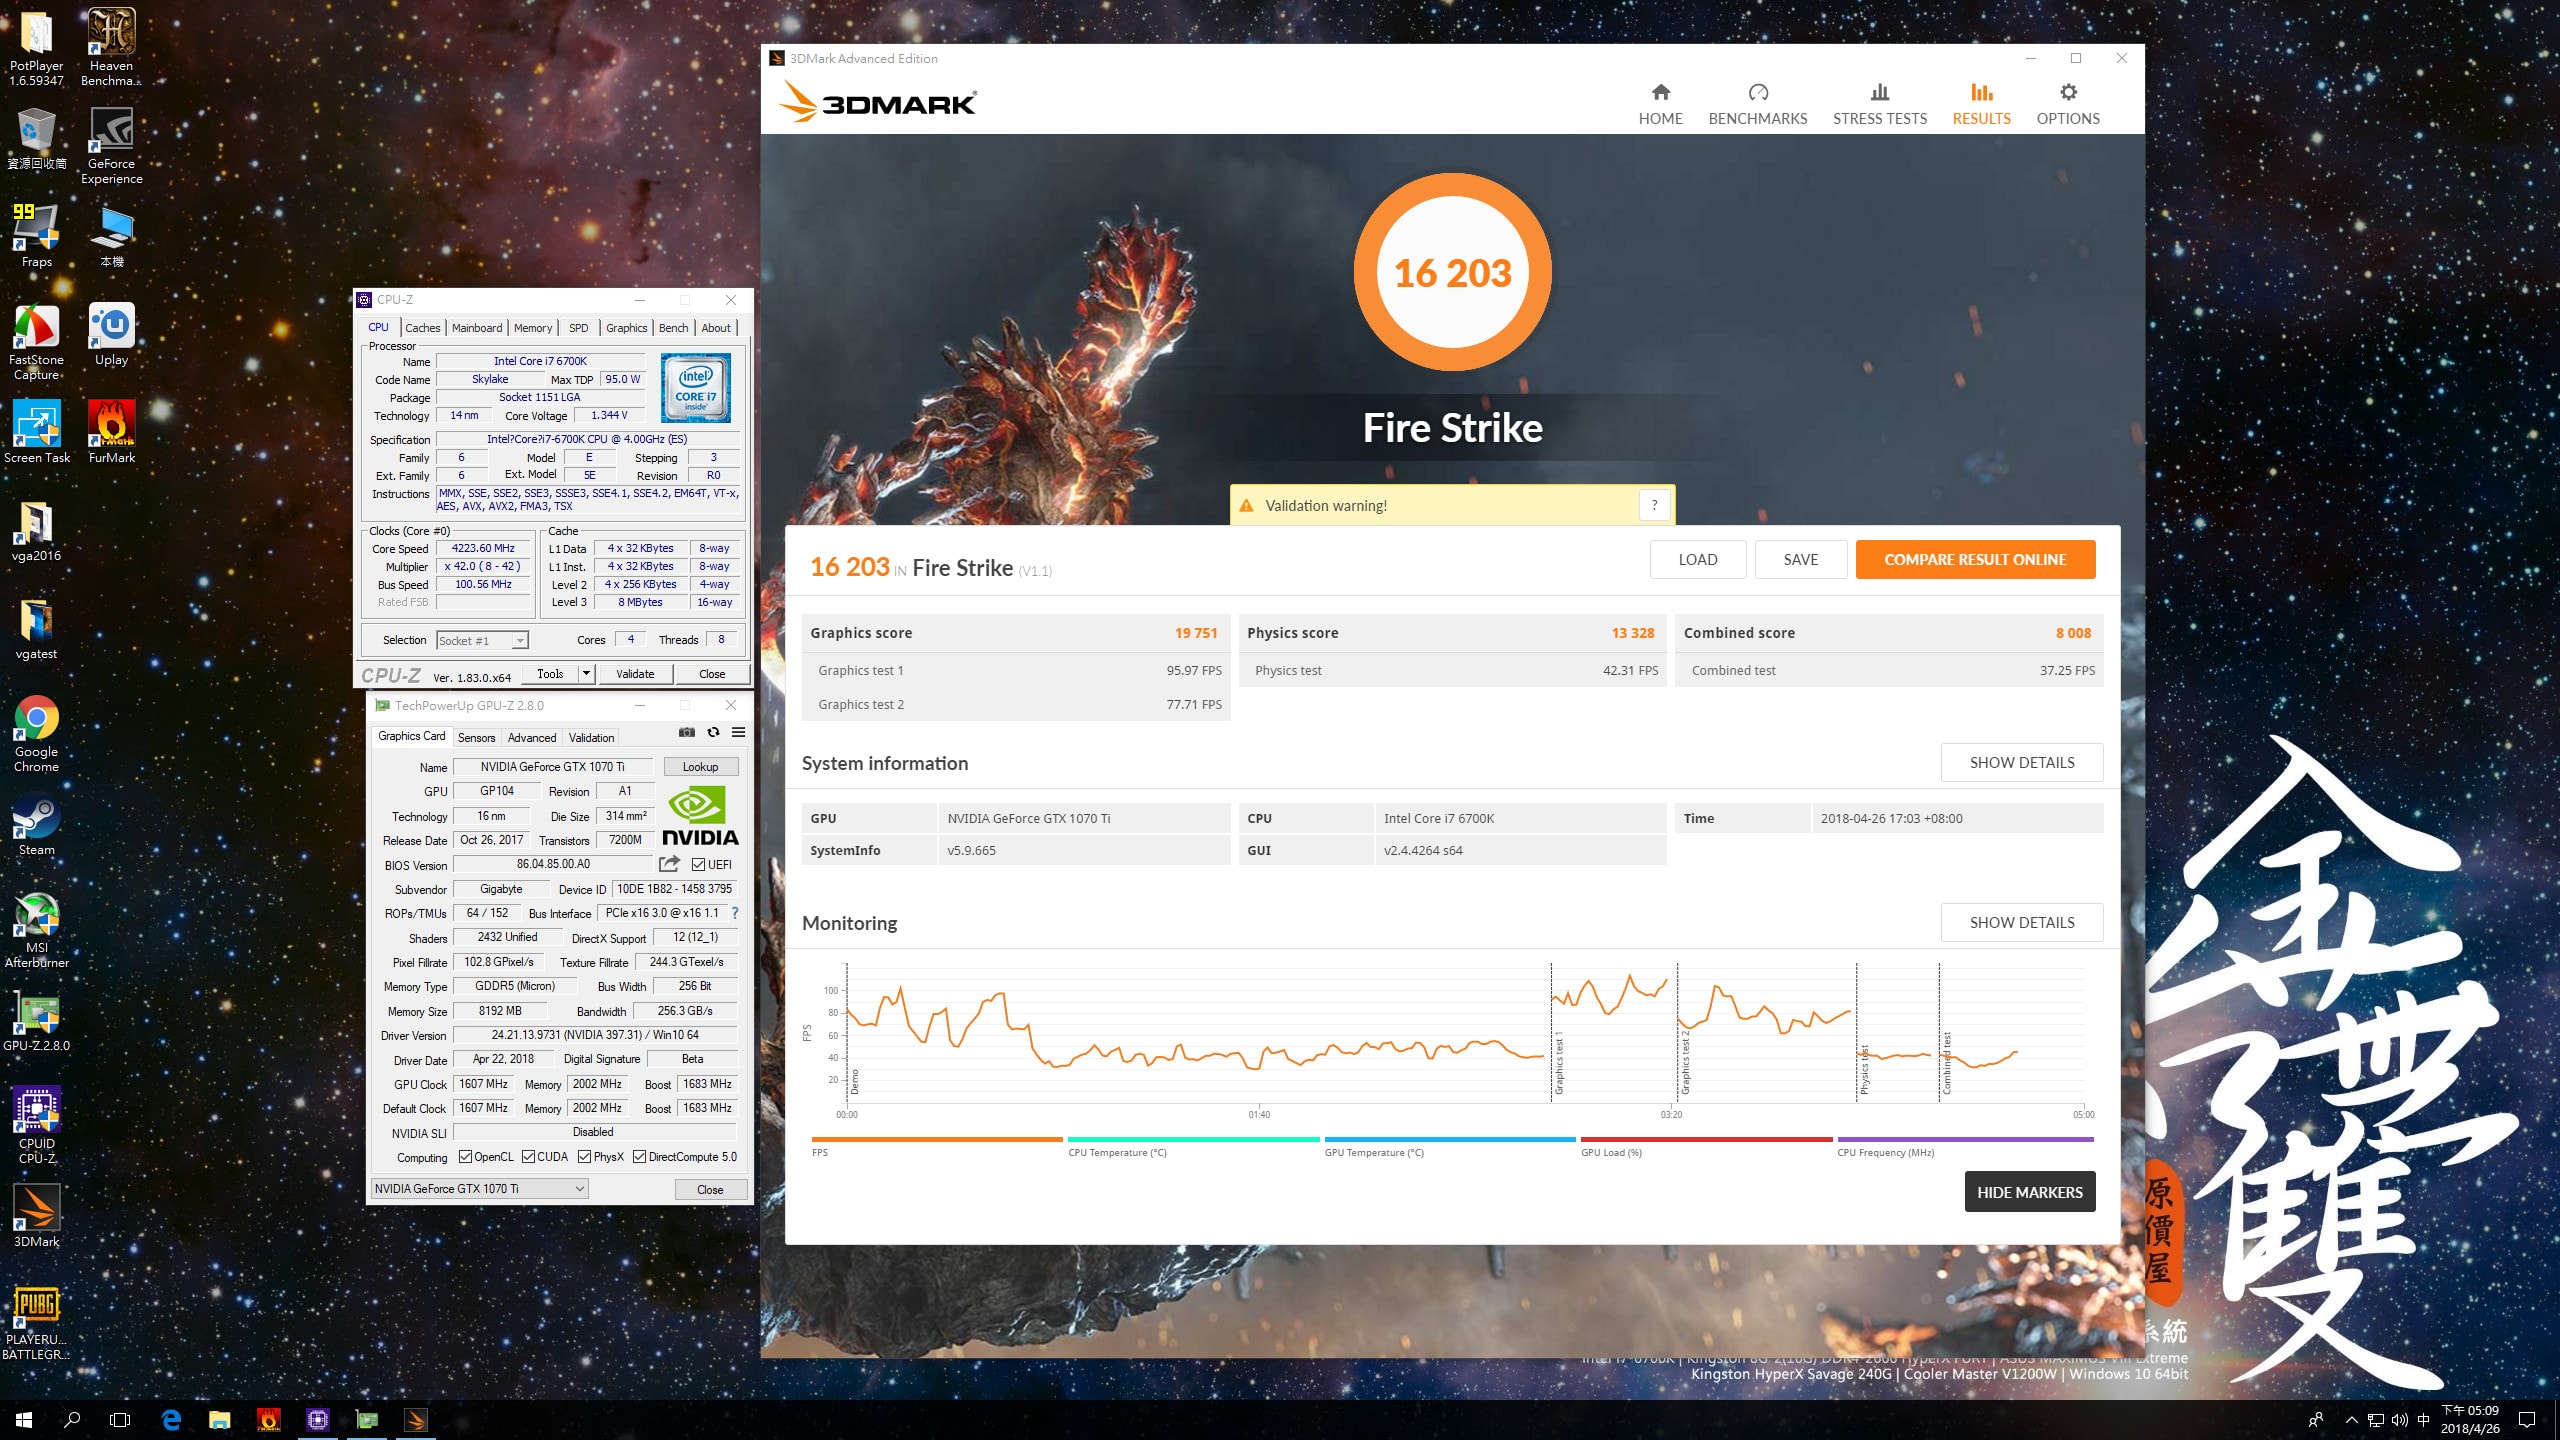This screenshot has height=1440, width=2560.
Task: Switch to the GPU-Z Sensors tab
Action: [x=476, y=738]
